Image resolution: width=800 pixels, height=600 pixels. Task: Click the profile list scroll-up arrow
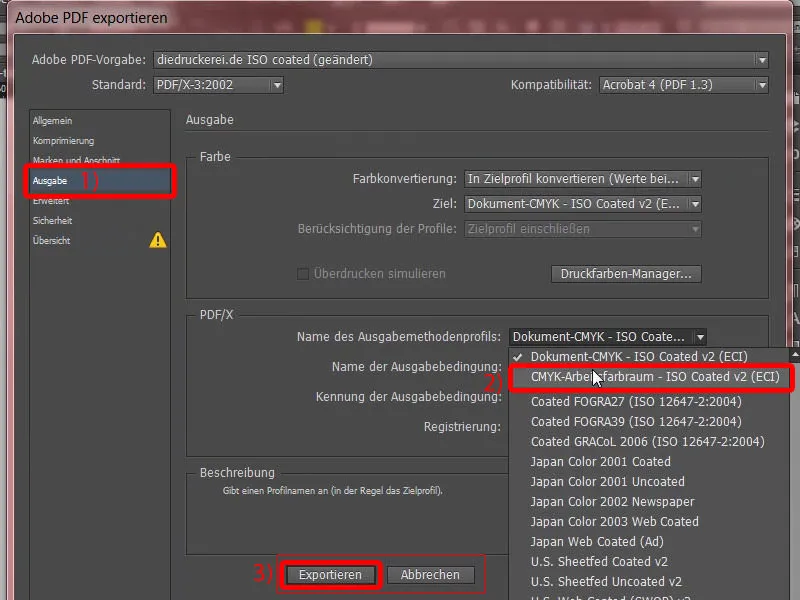tap(795, 354)
